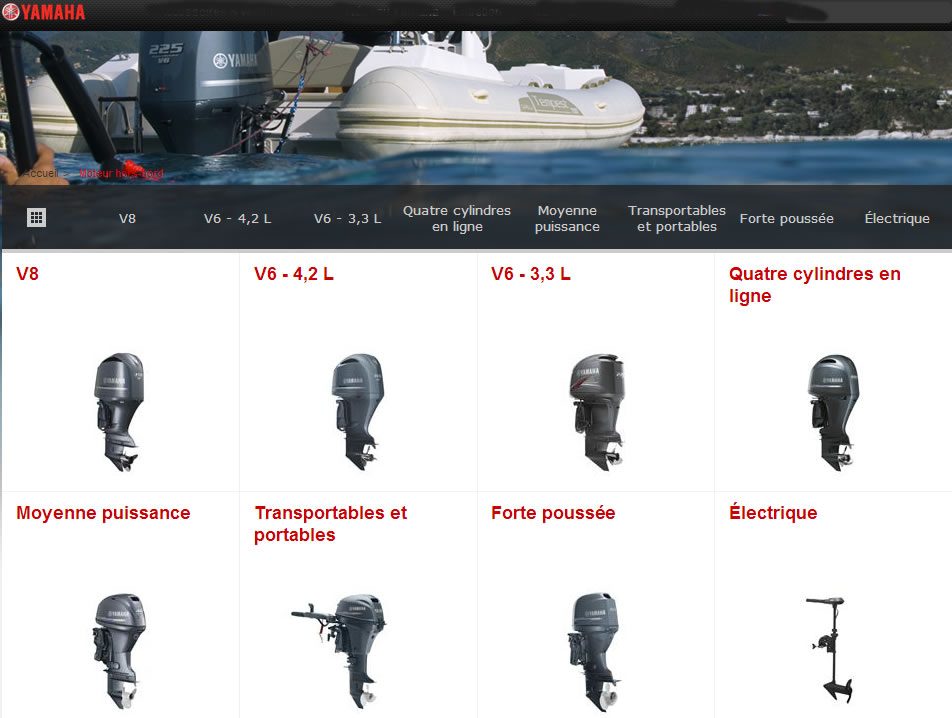Click the red V8 heading link
The width and height of the screenshot is (952, 718).
[x=28, y=274]
